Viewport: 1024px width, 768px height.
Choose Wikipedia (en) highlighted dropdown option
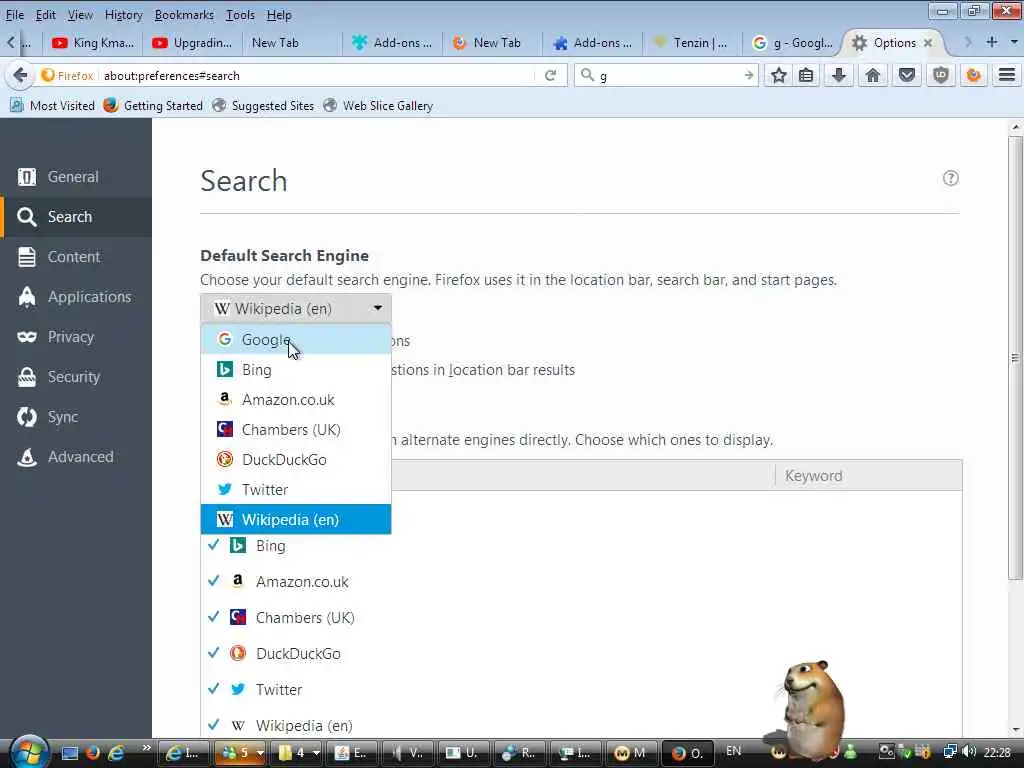[296, 520]
